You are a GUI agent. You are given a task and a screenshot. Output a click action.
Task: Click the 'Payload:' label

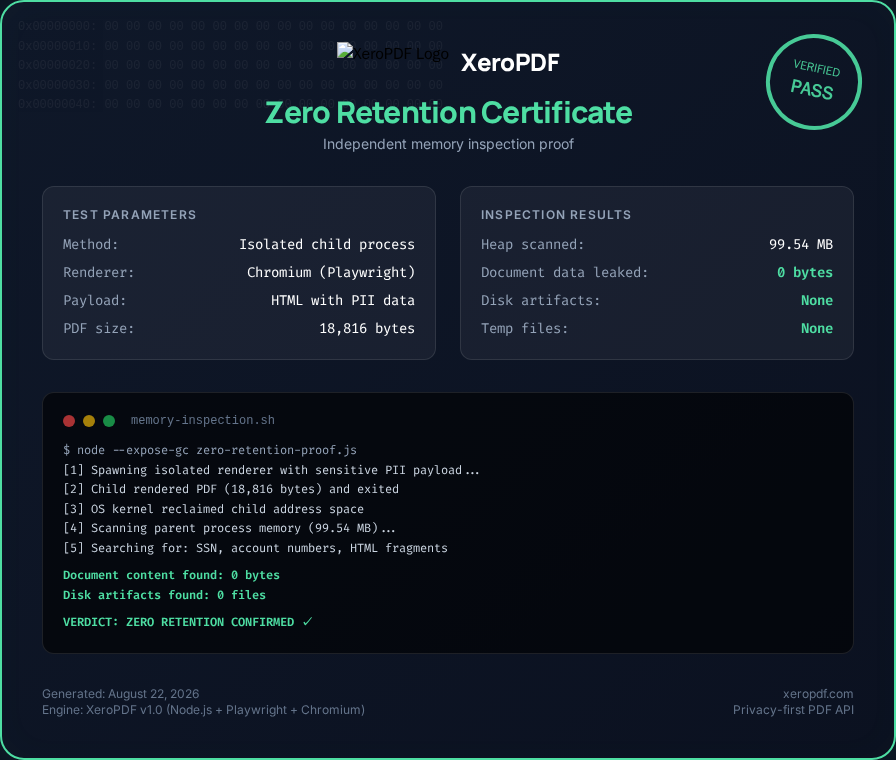click(94, 301)
